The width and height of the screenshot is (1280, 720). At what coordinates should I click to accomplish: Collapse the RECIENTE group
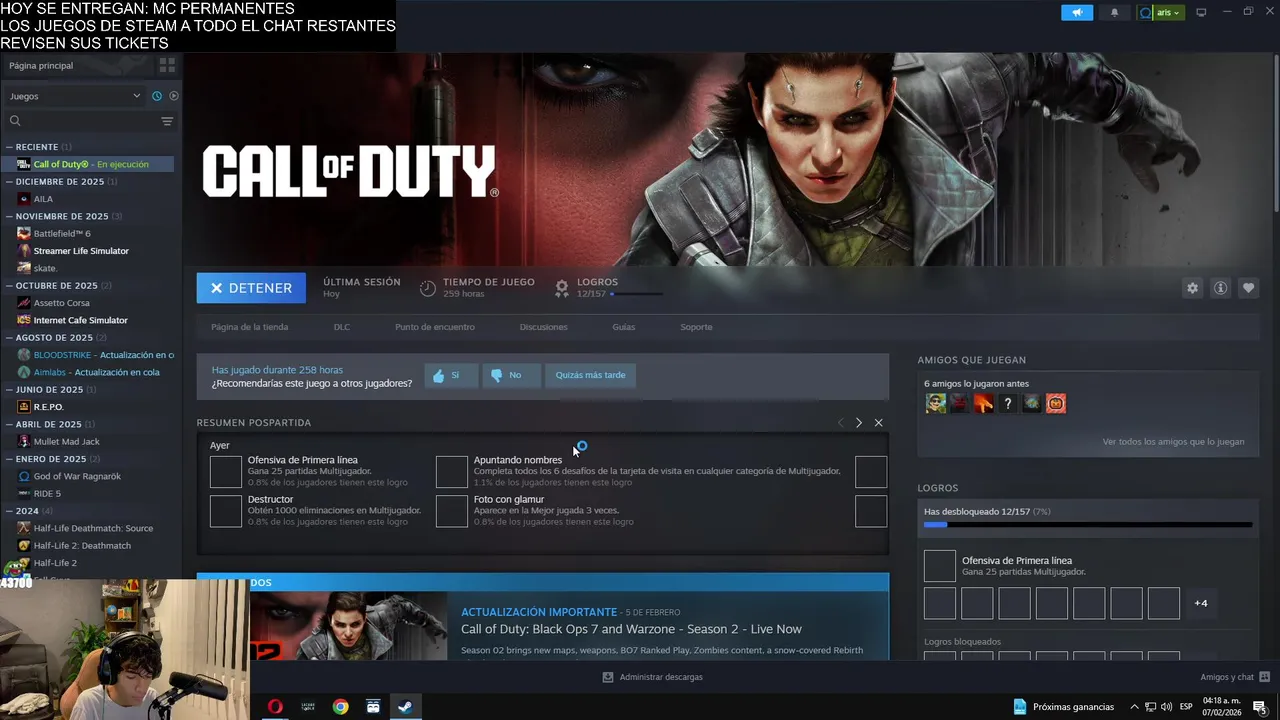[9, 147]
